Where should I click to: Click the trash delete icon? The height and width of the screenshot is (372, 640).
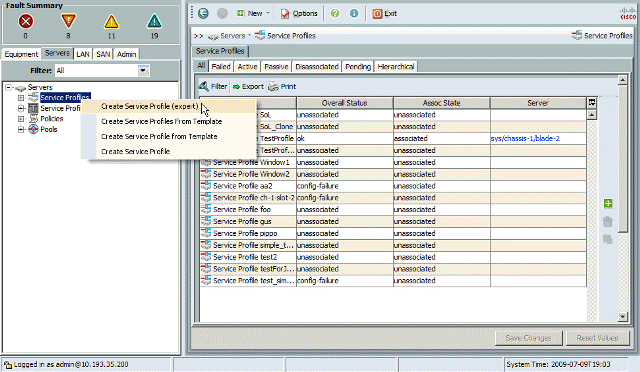(x=608, y=221)
